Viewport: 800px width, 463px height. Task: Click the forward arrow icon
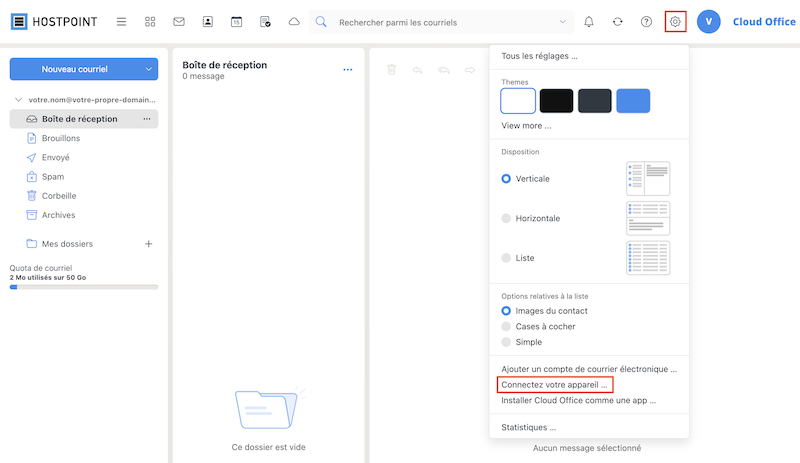pyautogui.click(x=470, y=70)
